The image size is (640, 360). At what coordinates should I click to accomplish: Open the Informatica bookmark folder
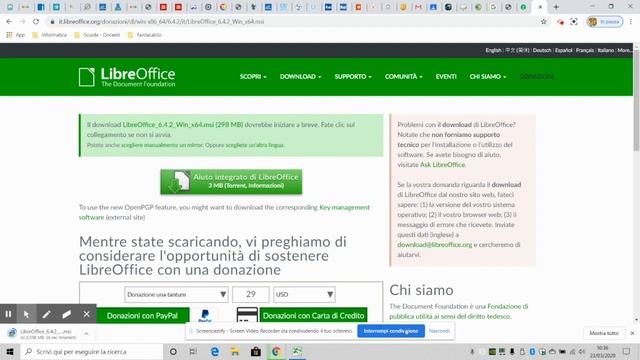(49, 35)
